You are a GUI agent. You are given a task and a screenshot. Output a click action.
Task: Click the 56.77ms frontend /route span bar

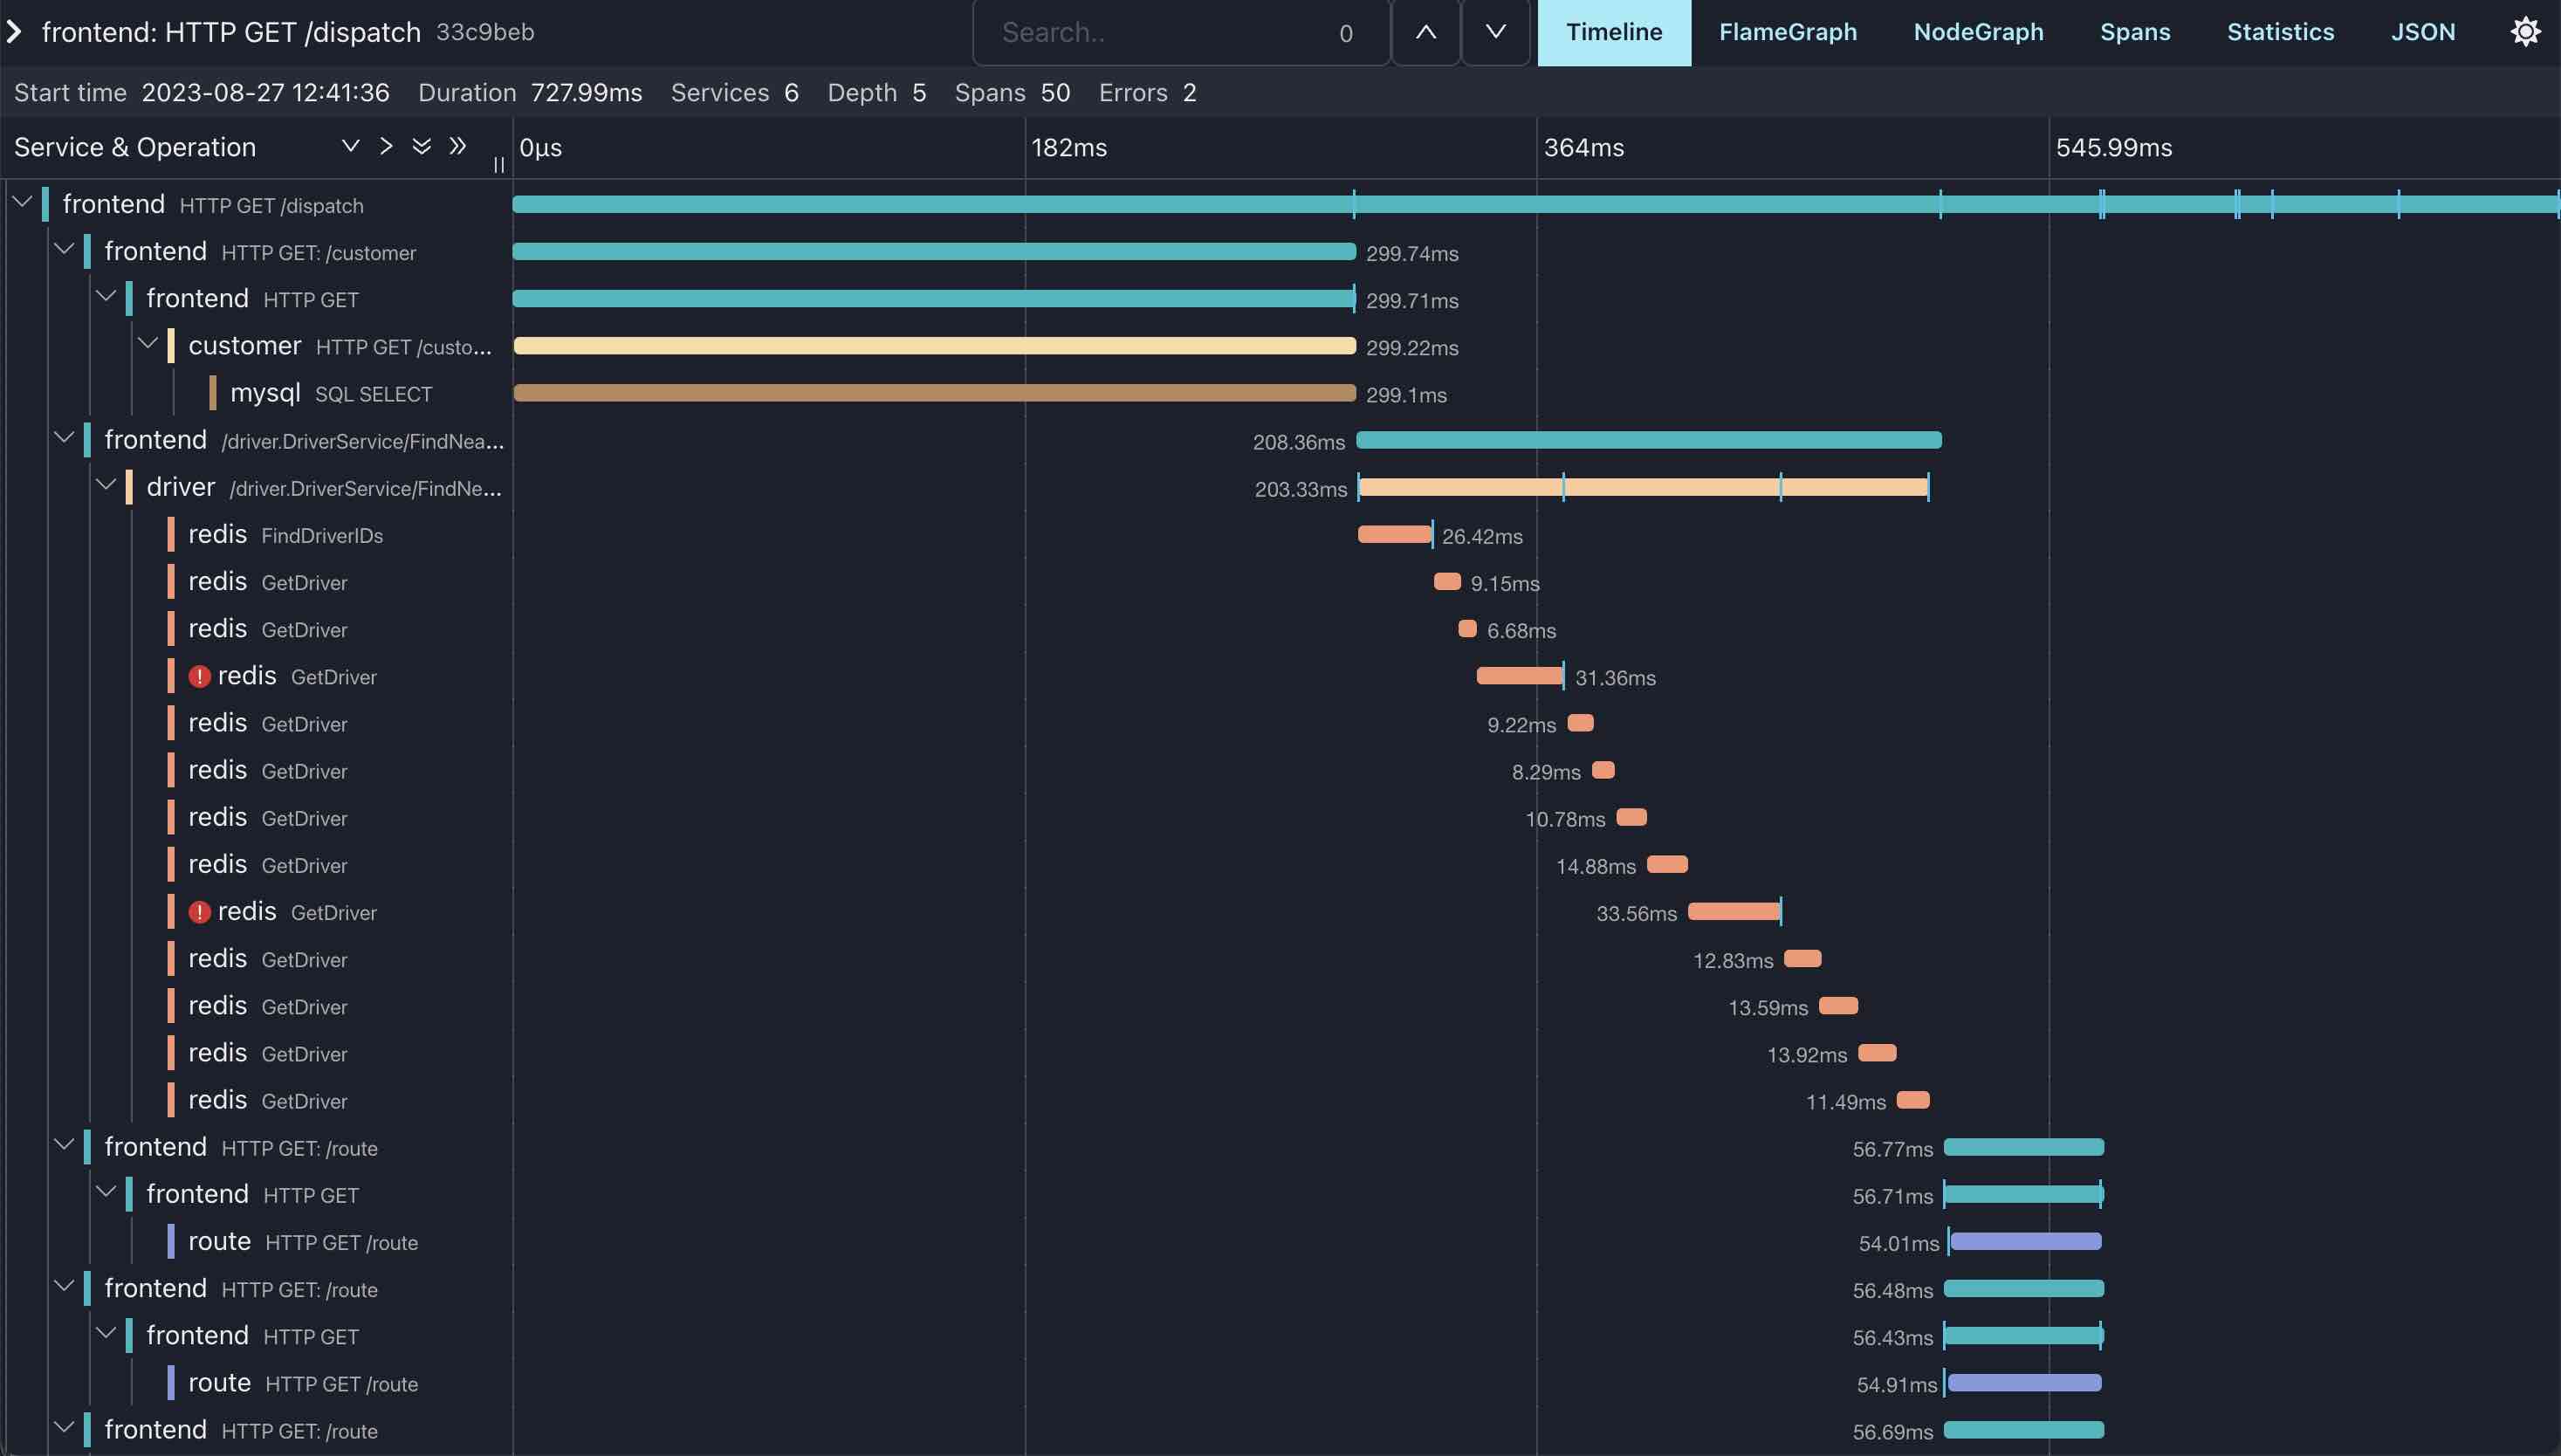[x=2024, y=1147]
